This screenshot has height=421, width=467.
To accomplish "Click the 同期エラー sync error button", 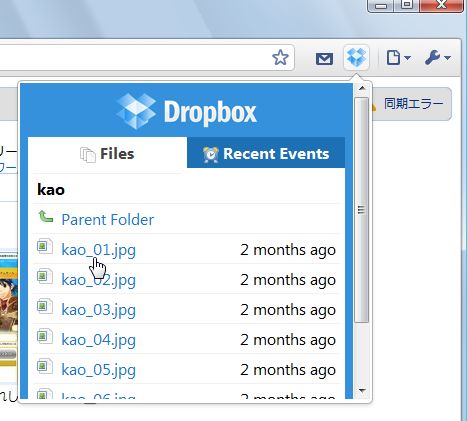I will click(411, 104).
